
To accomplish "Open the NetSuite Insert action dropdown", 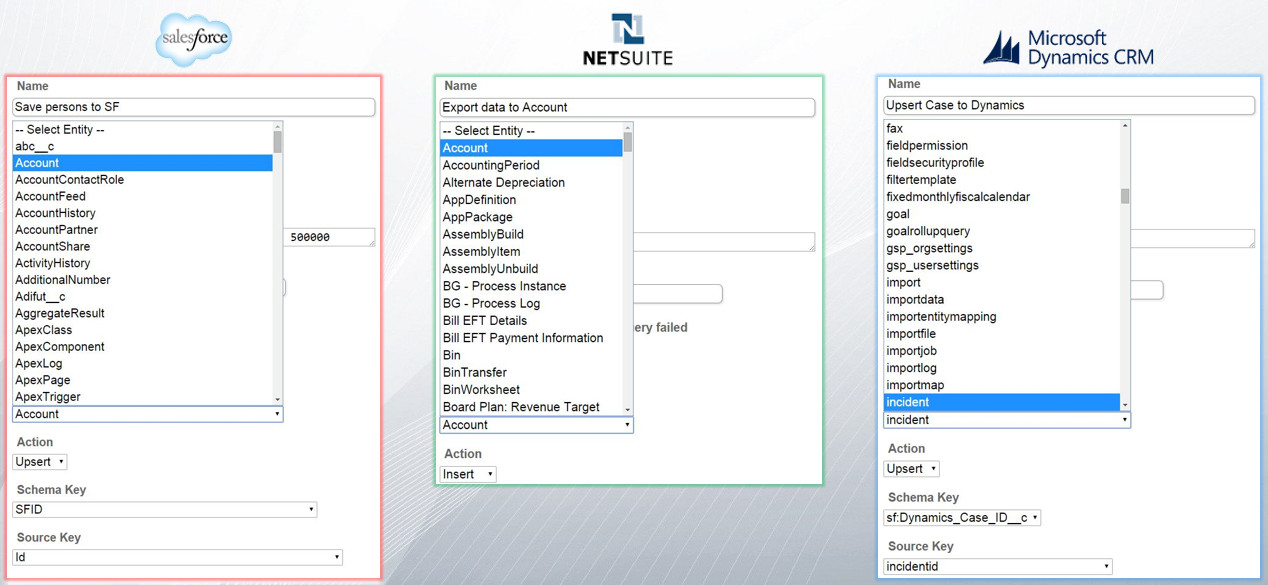I will coord(468,474).
